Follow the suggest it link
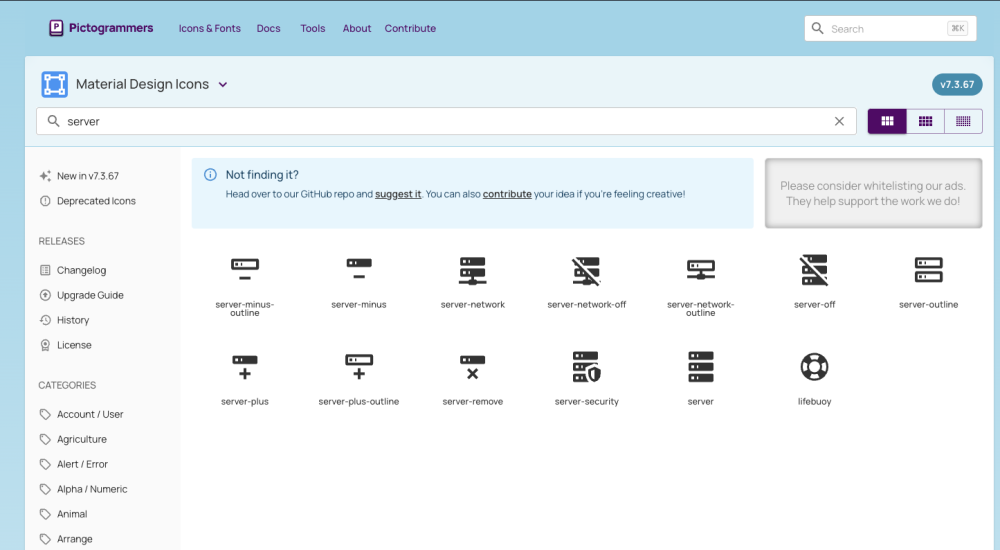 398,194
